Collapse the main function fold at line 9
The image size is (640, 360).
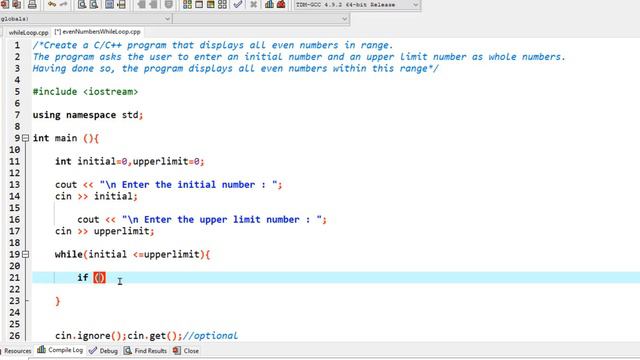point(25,138)
